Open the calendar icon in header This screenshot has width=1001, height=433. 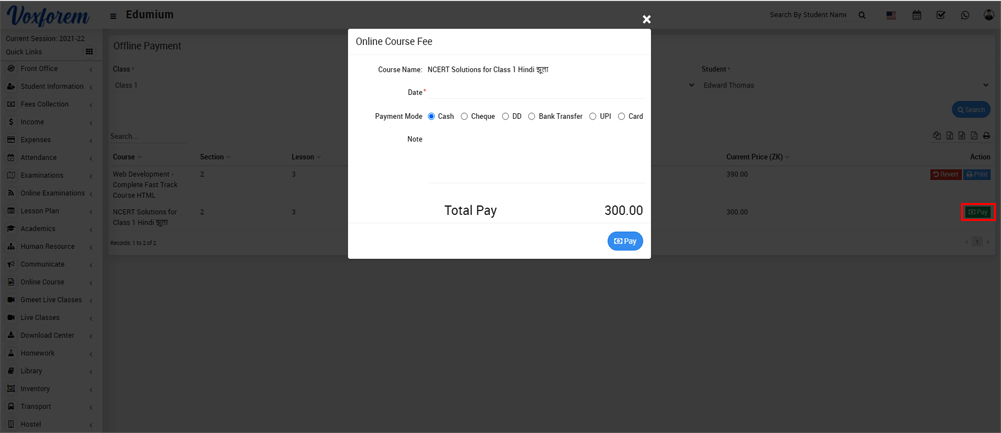[x=916, y=16]
